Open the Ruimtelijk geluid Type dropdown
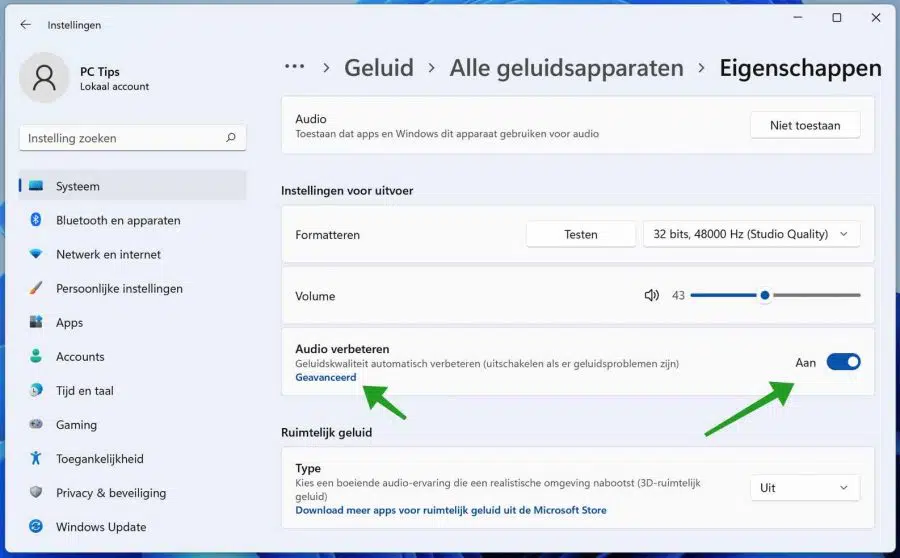This screenshot has height=558, width=900. [805, 488]
